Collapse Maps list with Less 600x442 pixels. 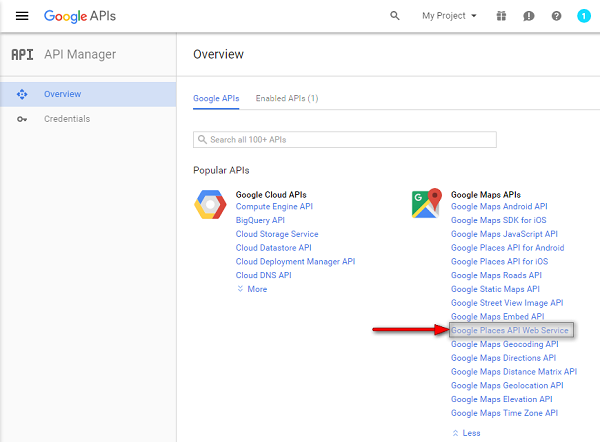click(466, 433)
